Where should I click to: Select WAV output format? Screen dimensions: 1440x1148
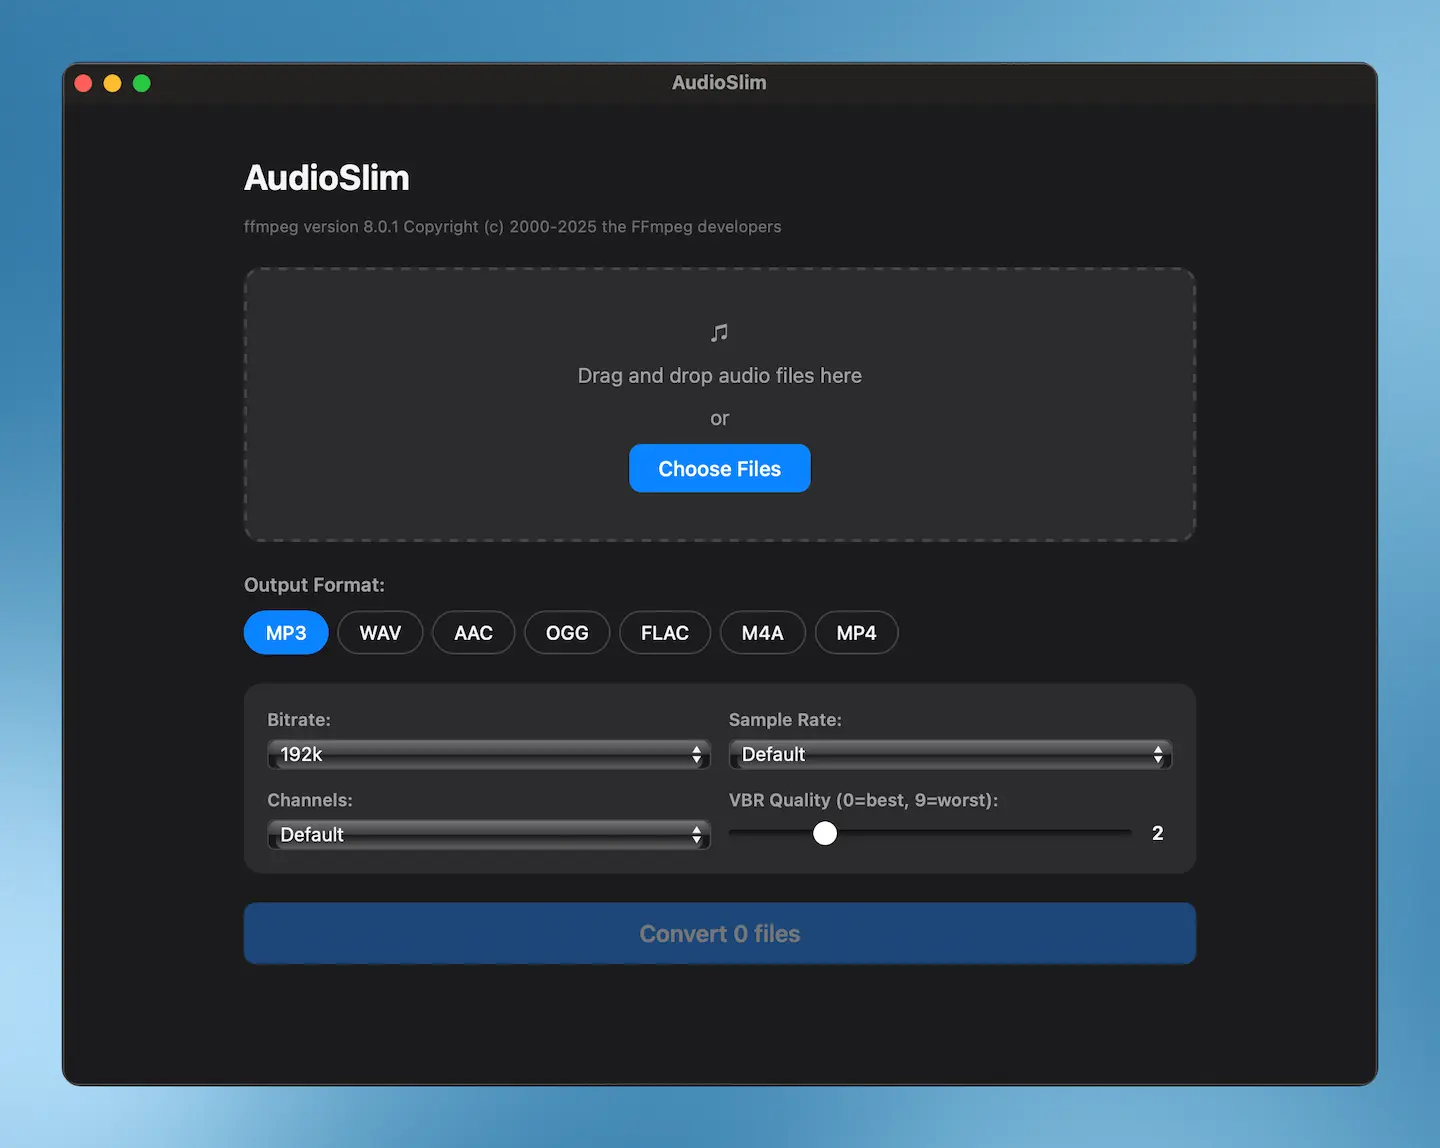click(x=380, y=633)
